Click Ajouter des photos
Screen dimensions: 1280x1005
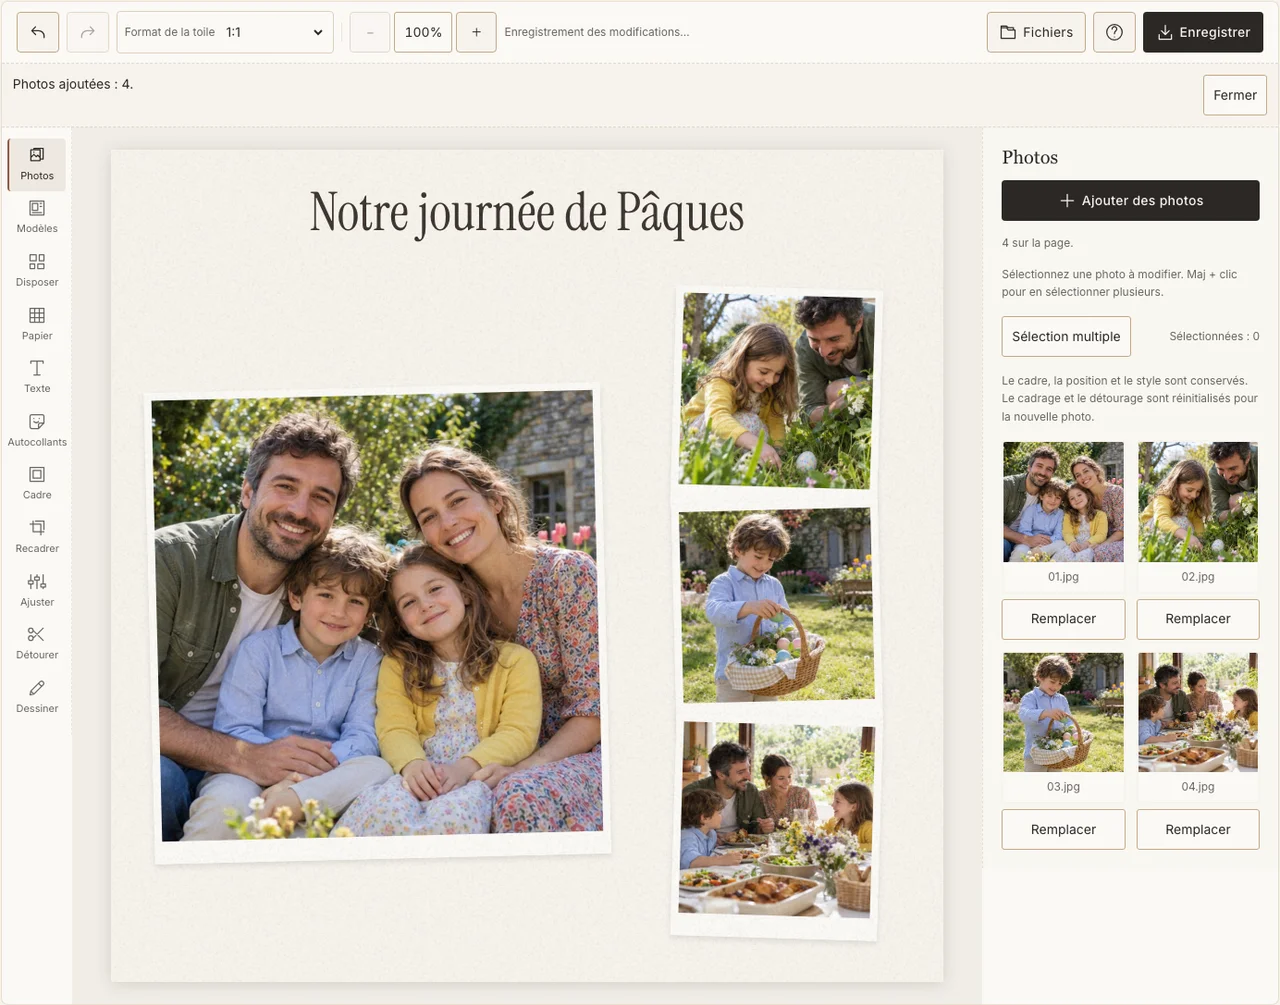(x=1130, y=200)
